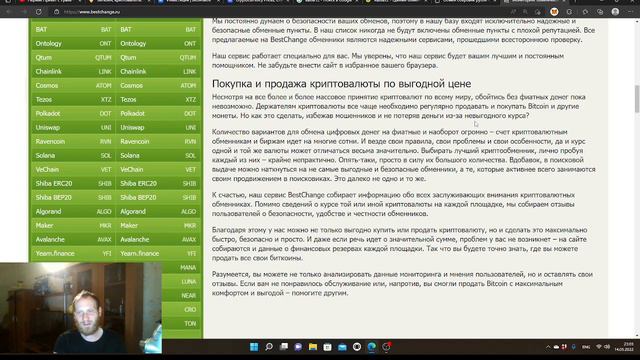Viewport: 640px width, 360px height.
Task: Choose Tezos XTZ in the right column
Action: pos(158,100)
